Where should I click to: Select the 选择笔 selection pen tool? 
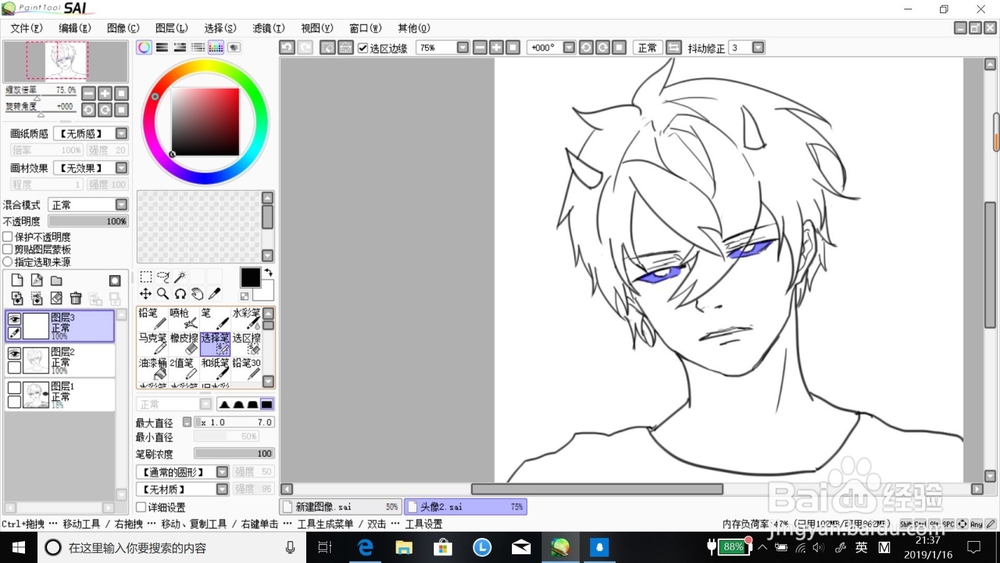(215, 344)
